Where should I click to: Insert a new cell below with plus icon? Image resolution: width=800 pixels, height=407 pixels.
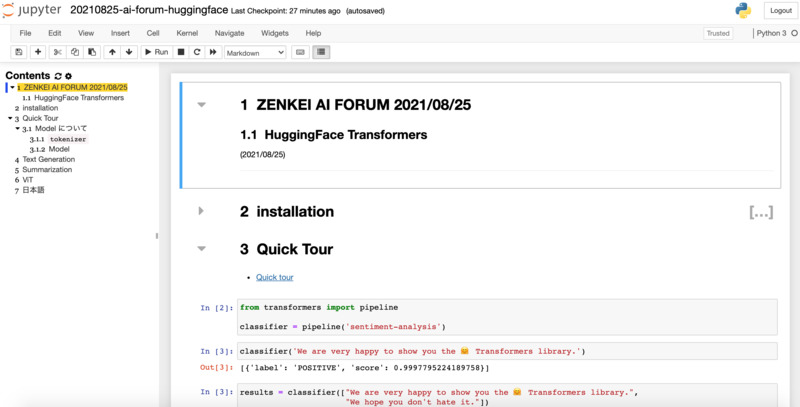(38, 52)
